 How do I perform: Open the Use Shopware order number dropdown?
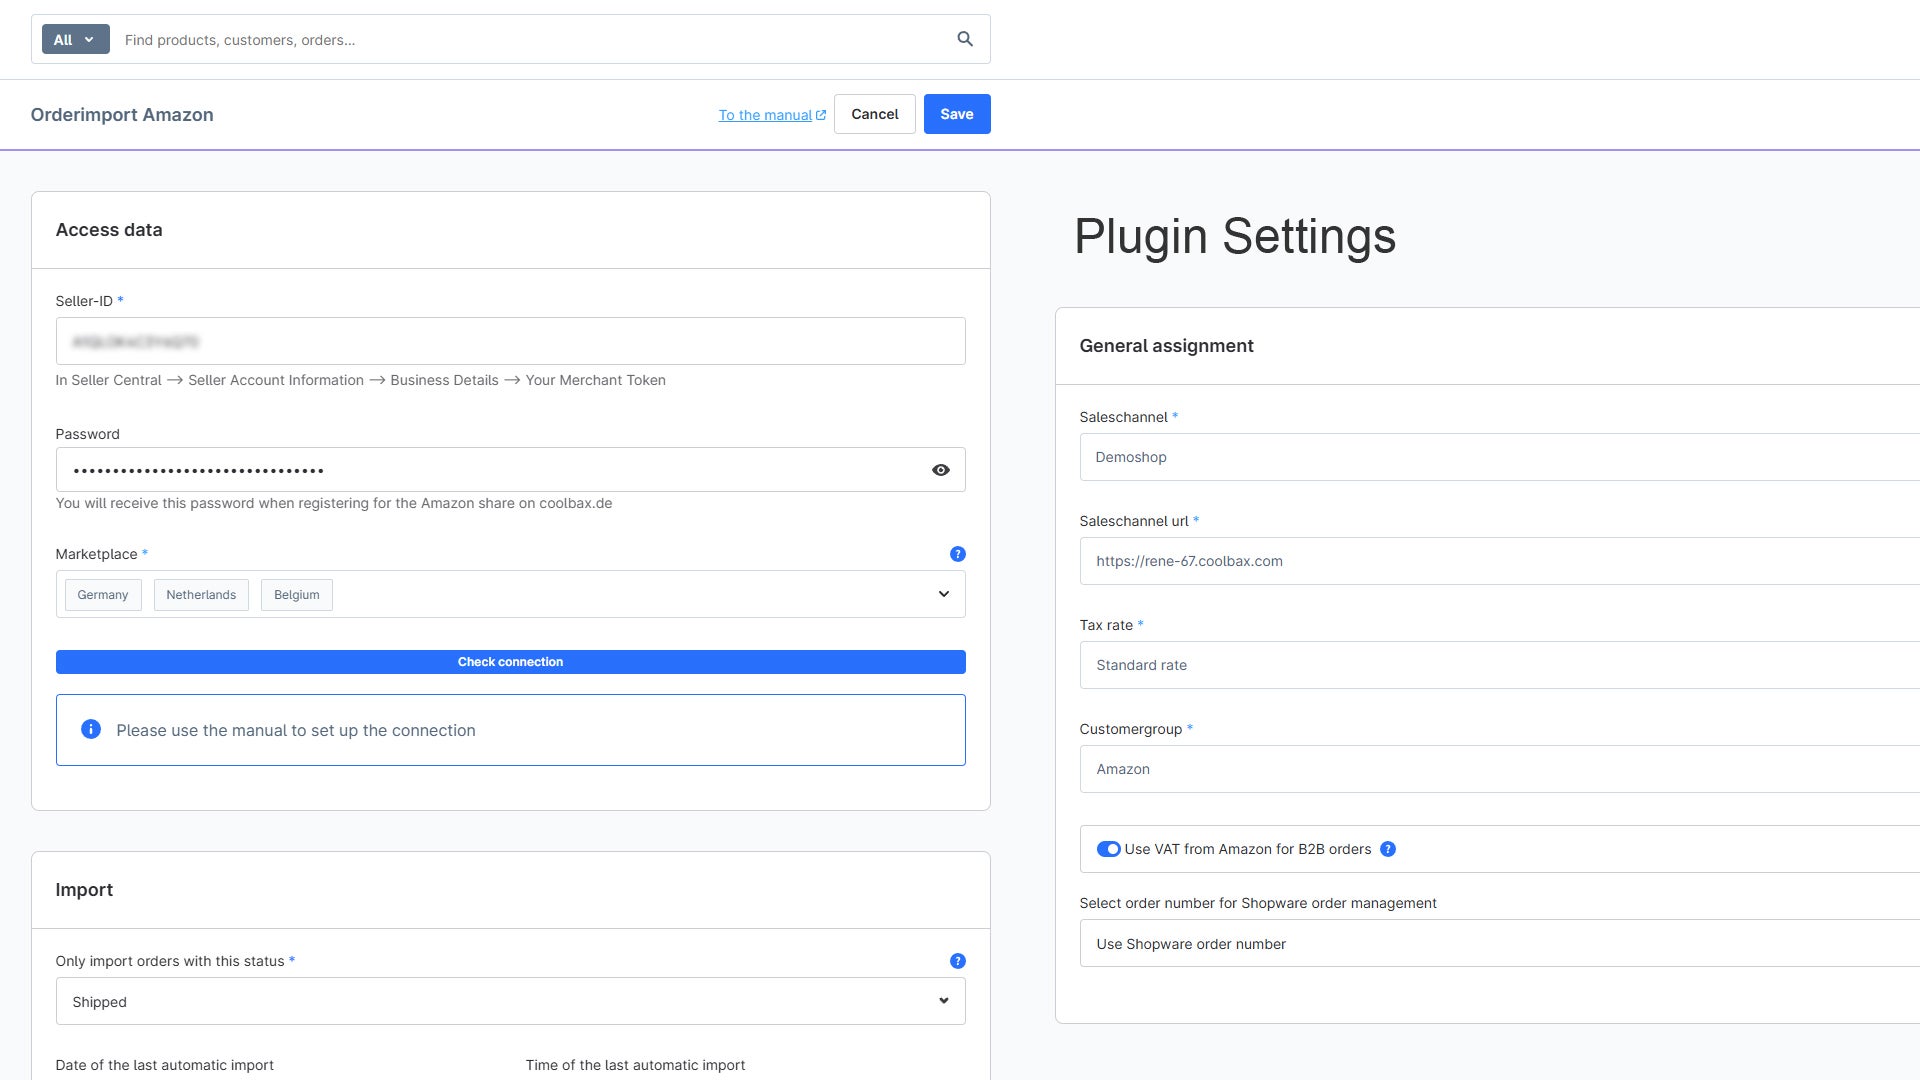tap(1500, 943)
